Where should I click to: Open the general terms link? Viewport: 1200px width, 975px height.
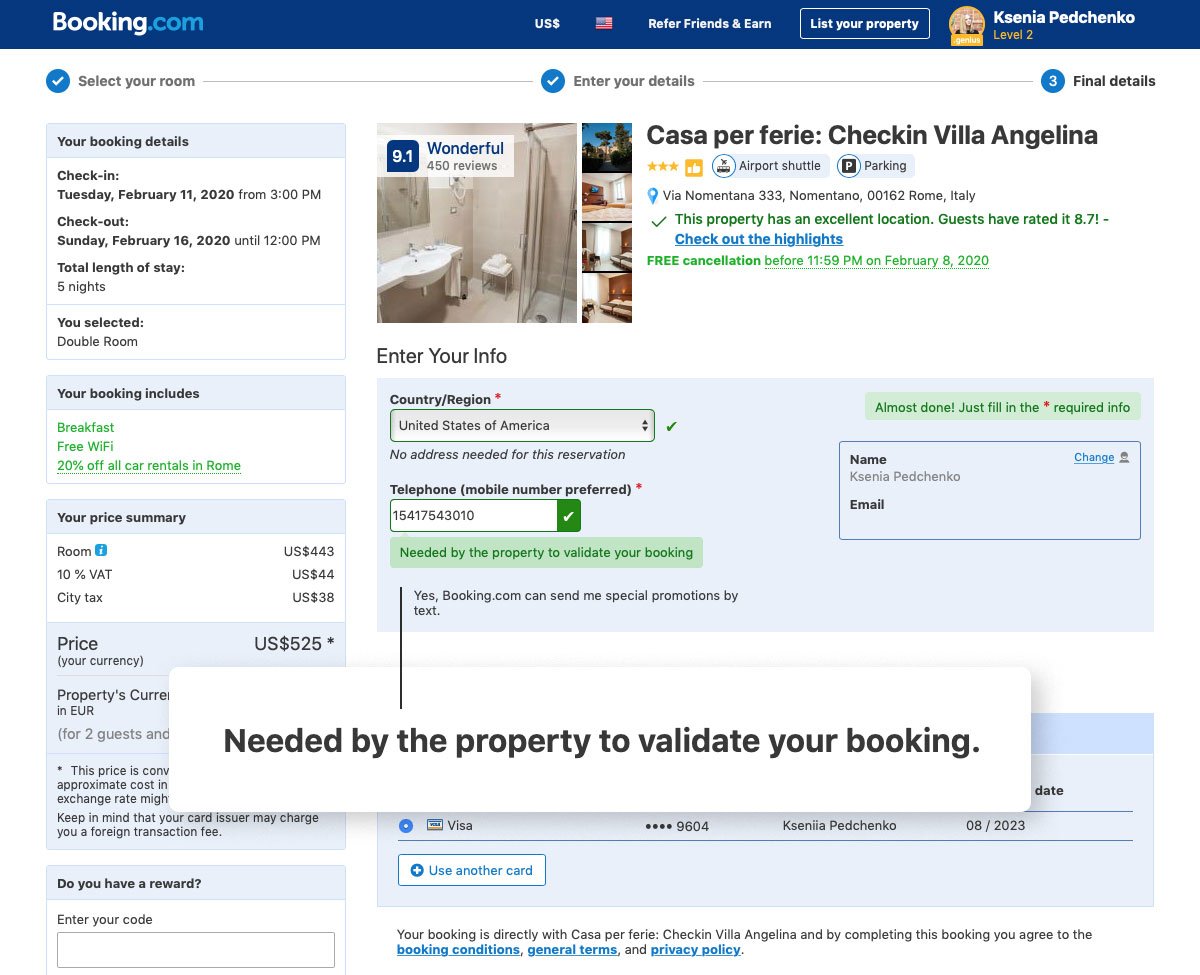pos(572,950)
